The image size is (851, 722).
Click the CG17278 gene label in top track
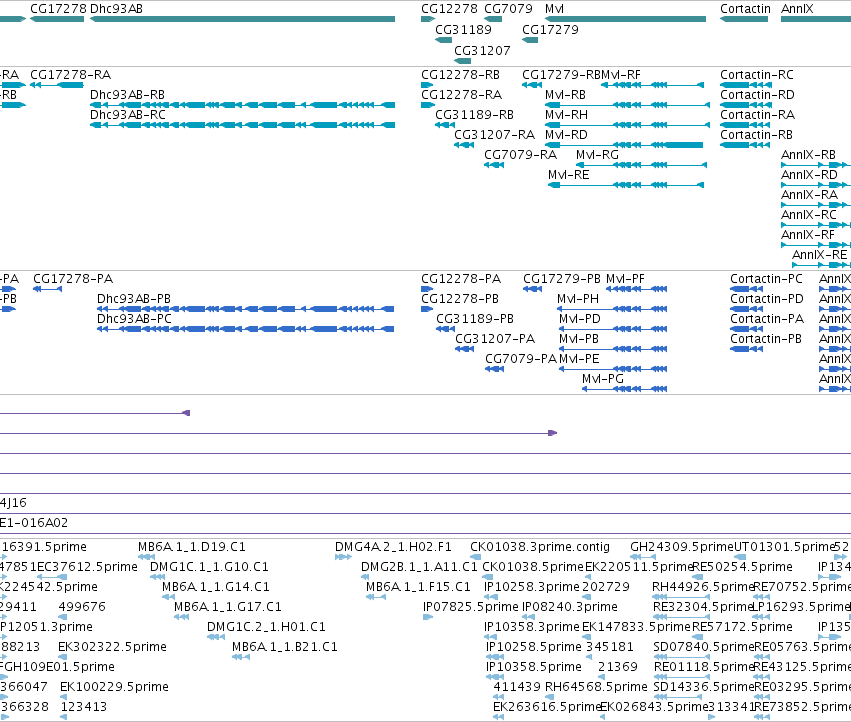tap(58, 9)
